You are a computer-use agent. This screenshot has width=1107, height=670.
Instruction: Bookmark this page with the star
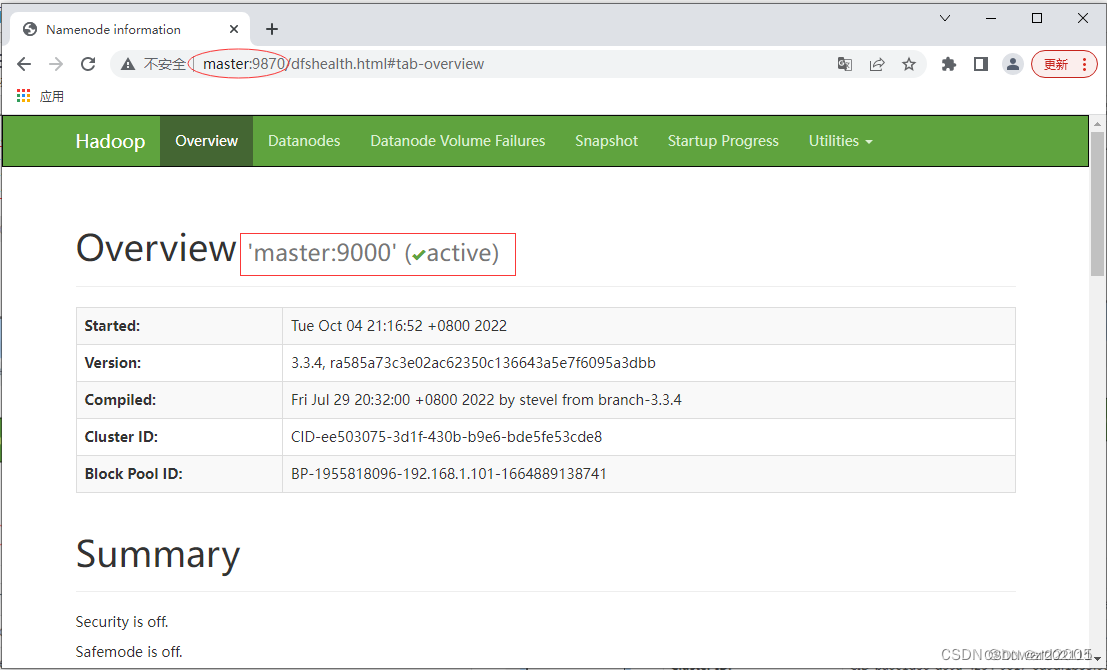(x=909, y=64)
